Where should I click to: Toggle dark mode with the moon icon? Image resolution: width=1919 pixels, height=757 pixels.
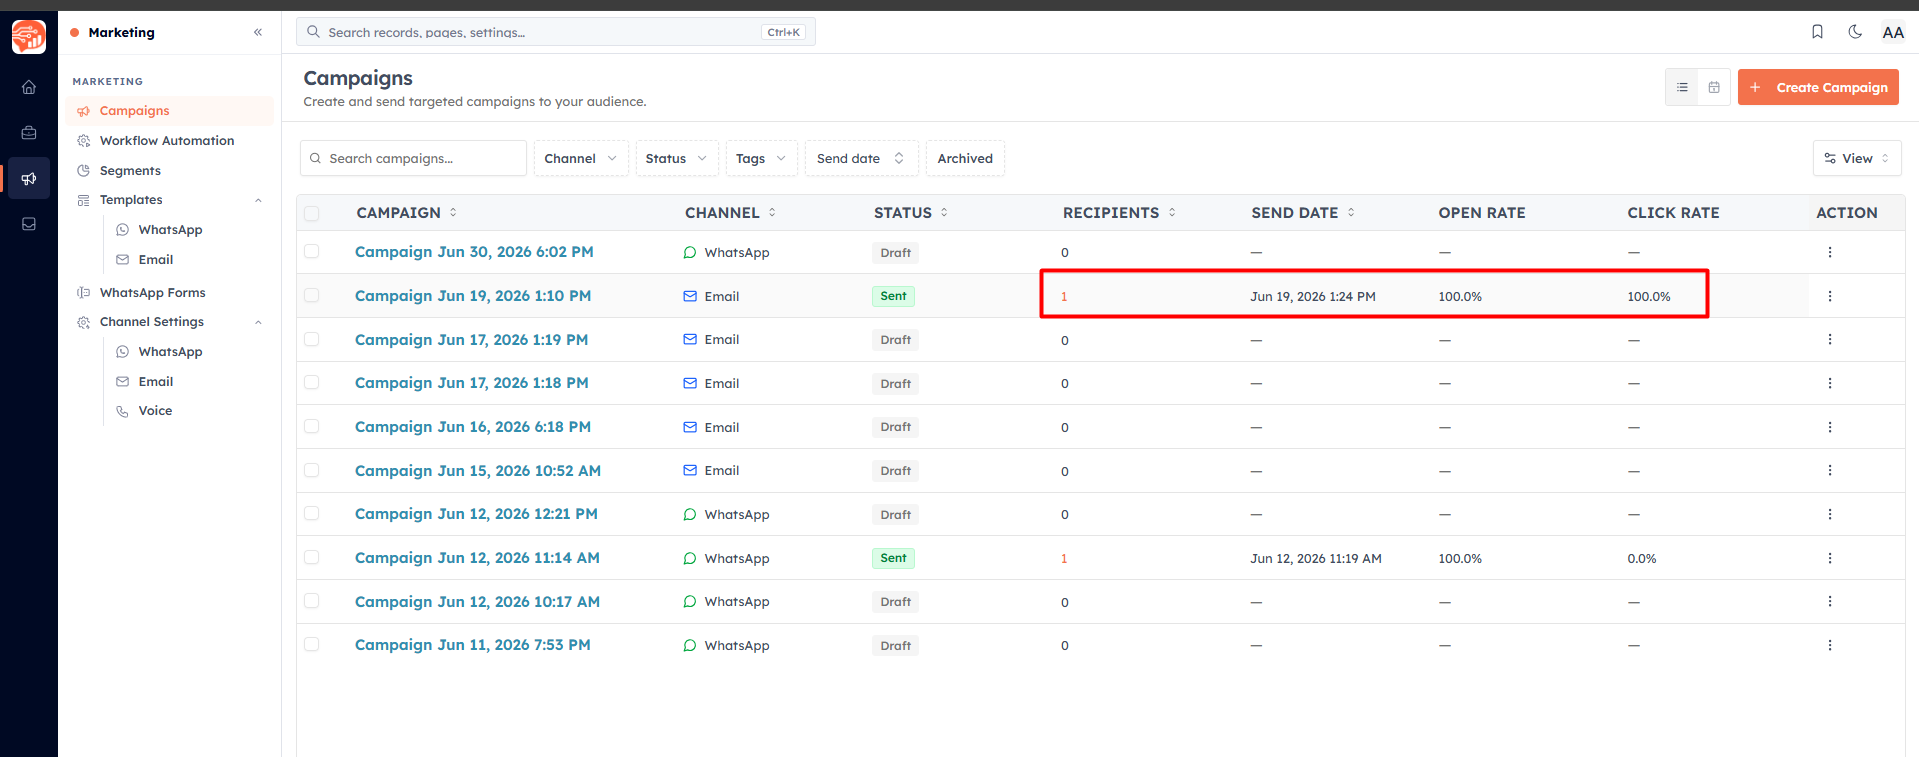pos(1855,32)
